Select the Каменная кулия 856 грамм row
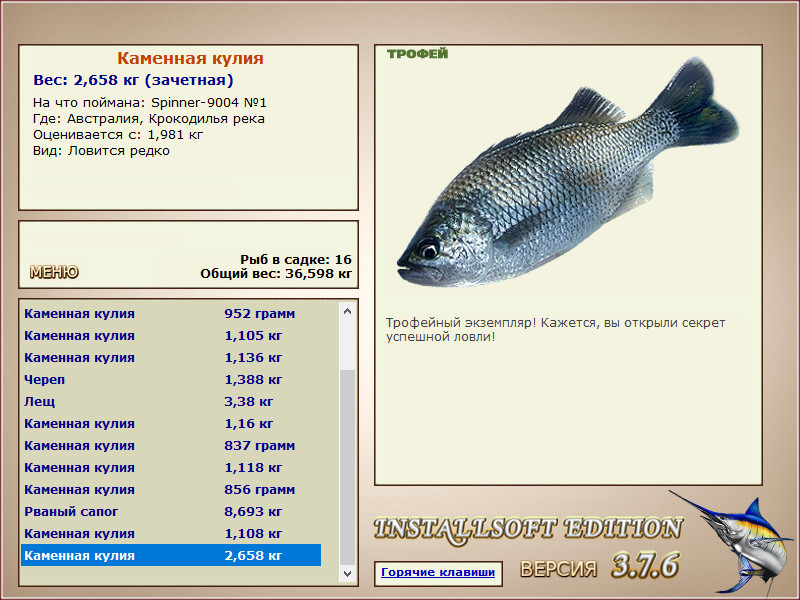 (171, 489)
